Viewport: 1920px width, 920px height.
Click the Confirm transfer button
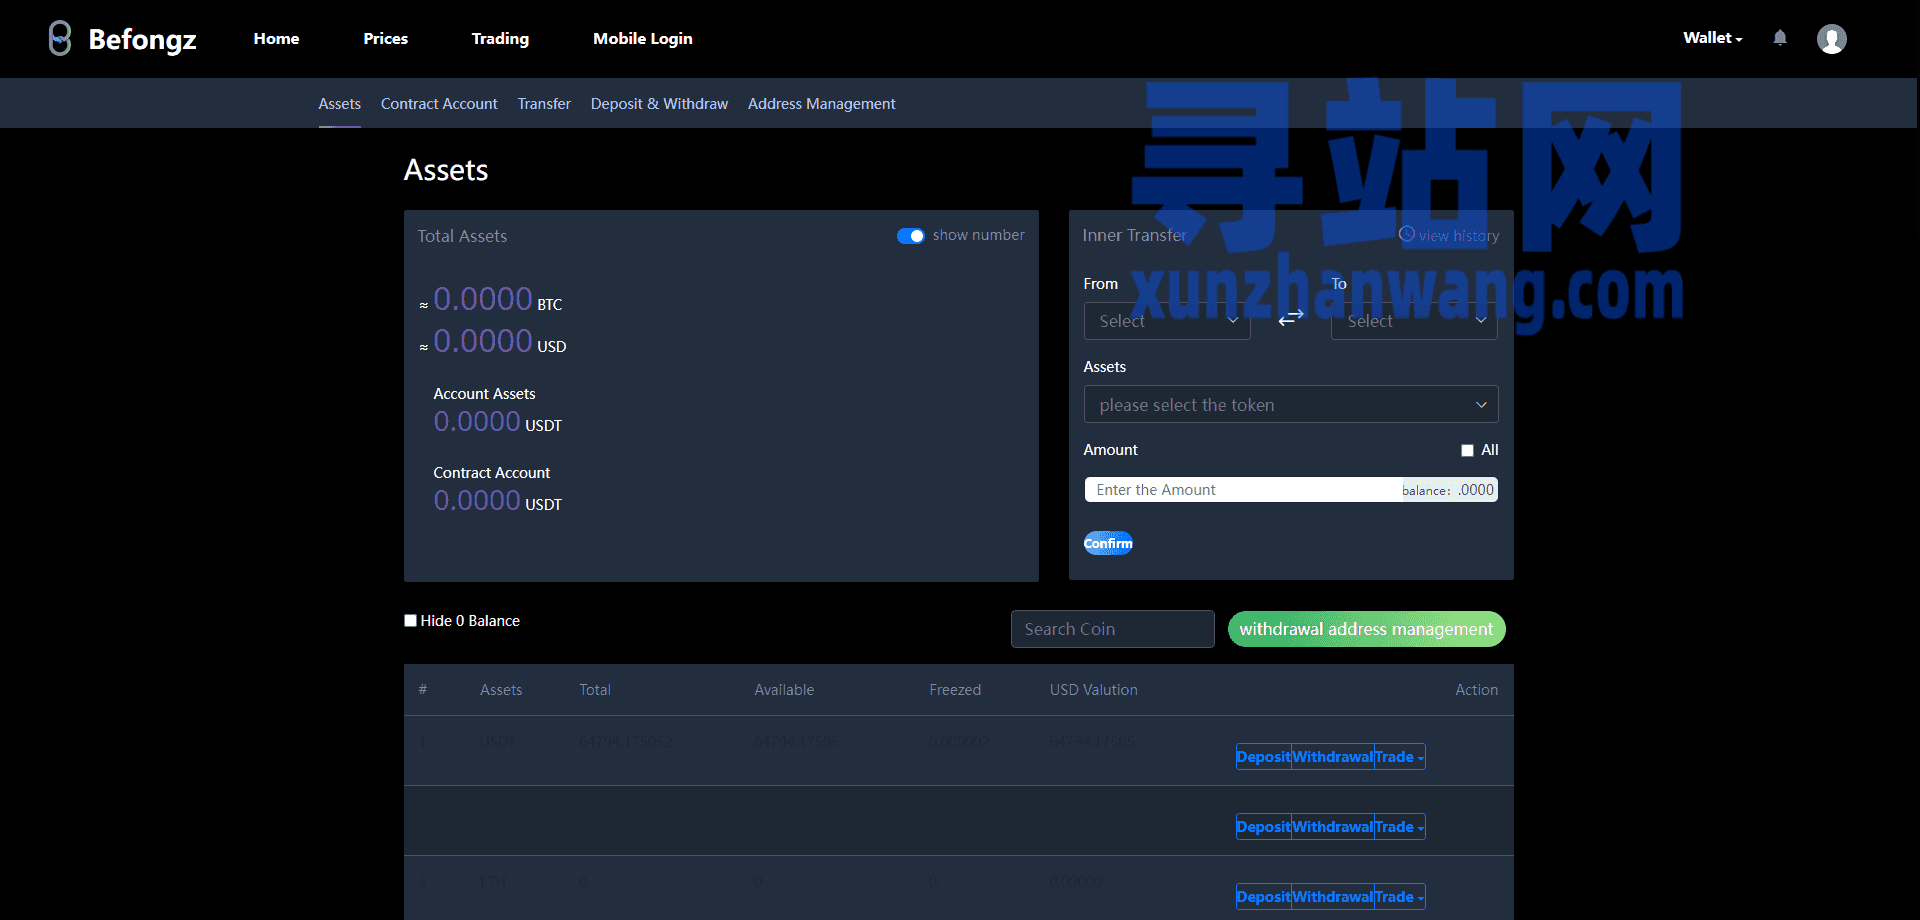tap(1108, 543)
